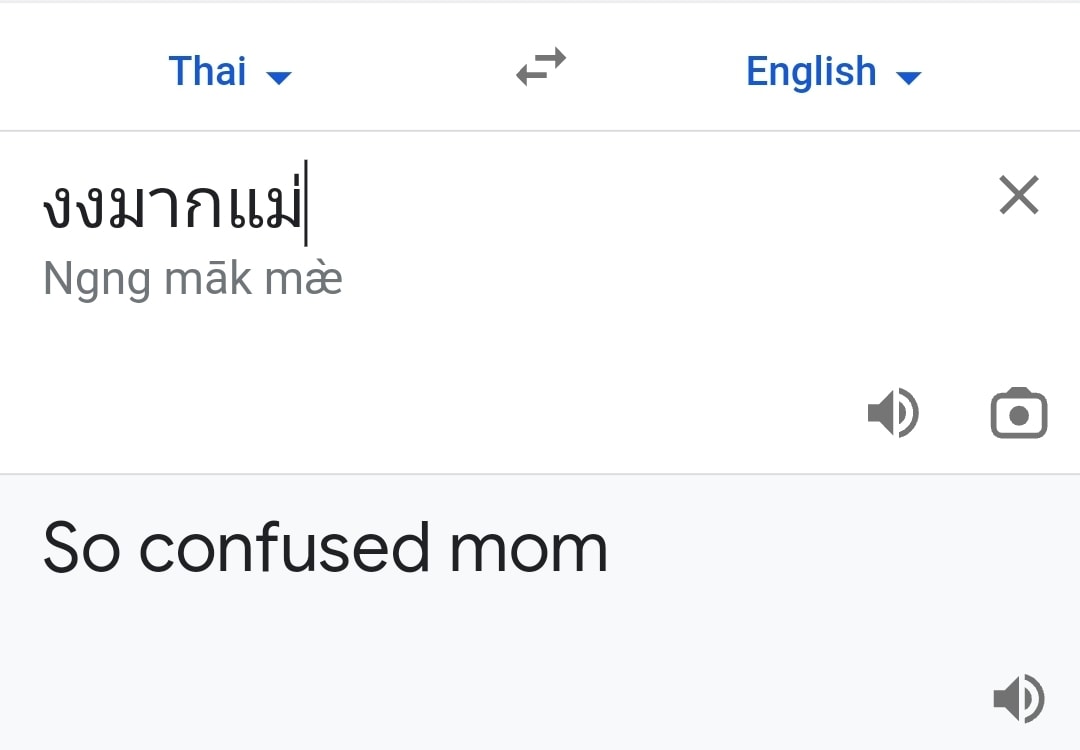The image size is (1080, 750).
Task: Tap the swap arrows between Thai and English
Action: pyautogui.click(x=539, y=66)
